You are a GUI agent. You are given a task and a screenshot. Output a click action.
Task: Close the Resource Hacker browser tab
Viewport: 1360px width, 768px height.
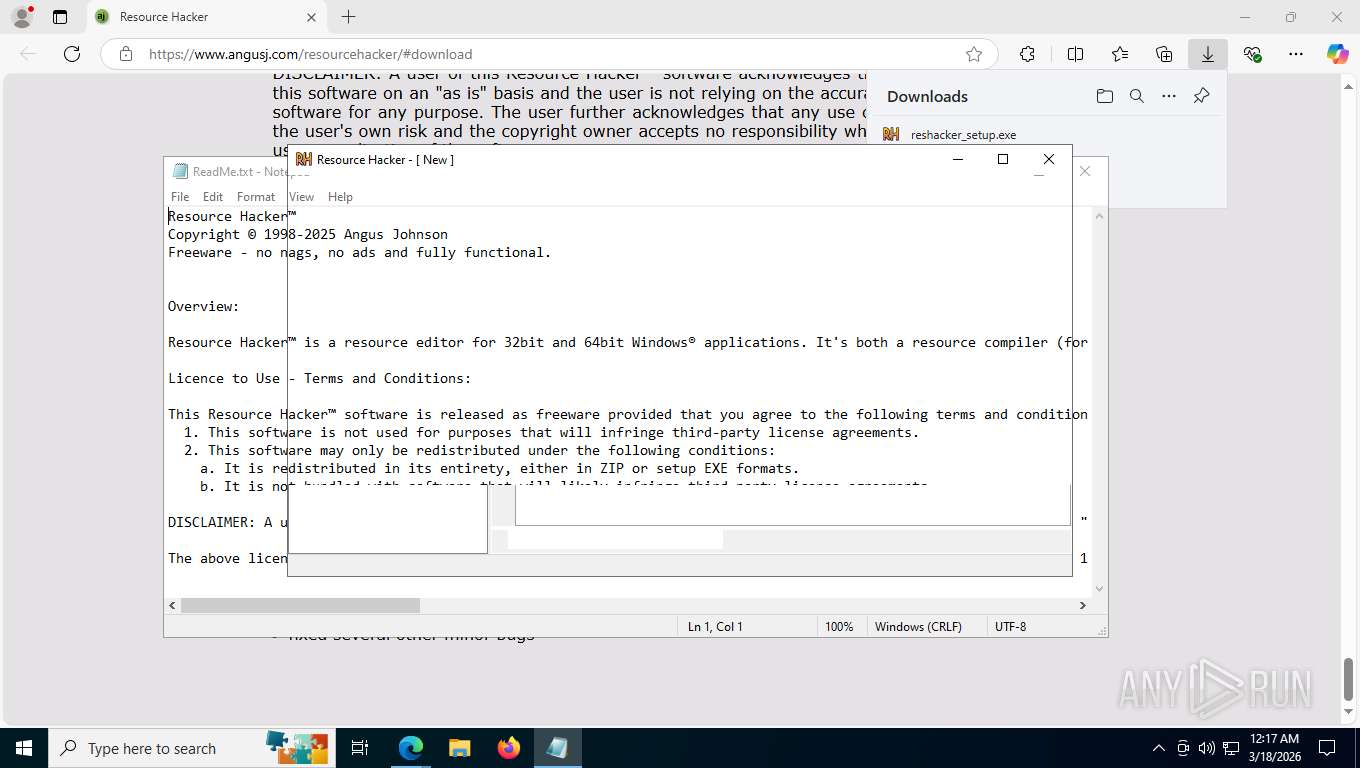point(311,17)
